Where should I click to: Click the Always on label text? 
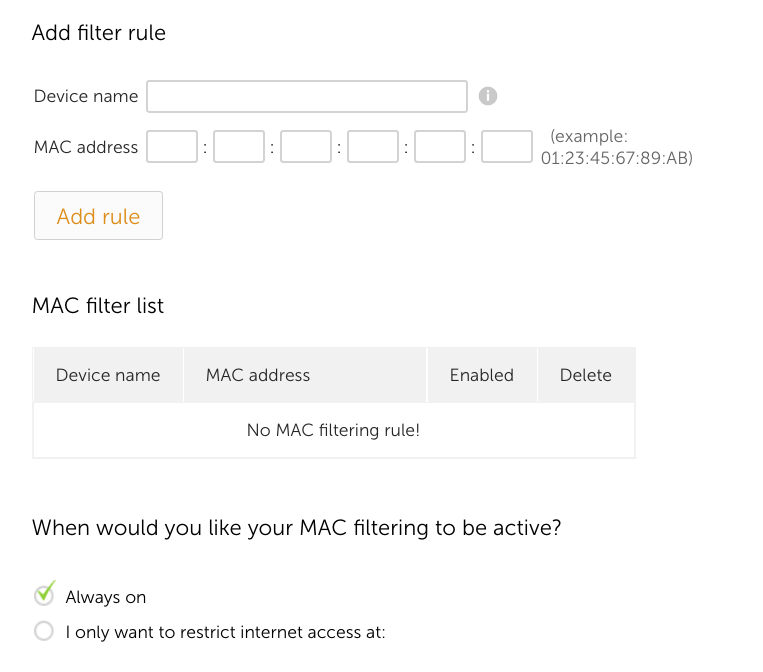point(106,597)
